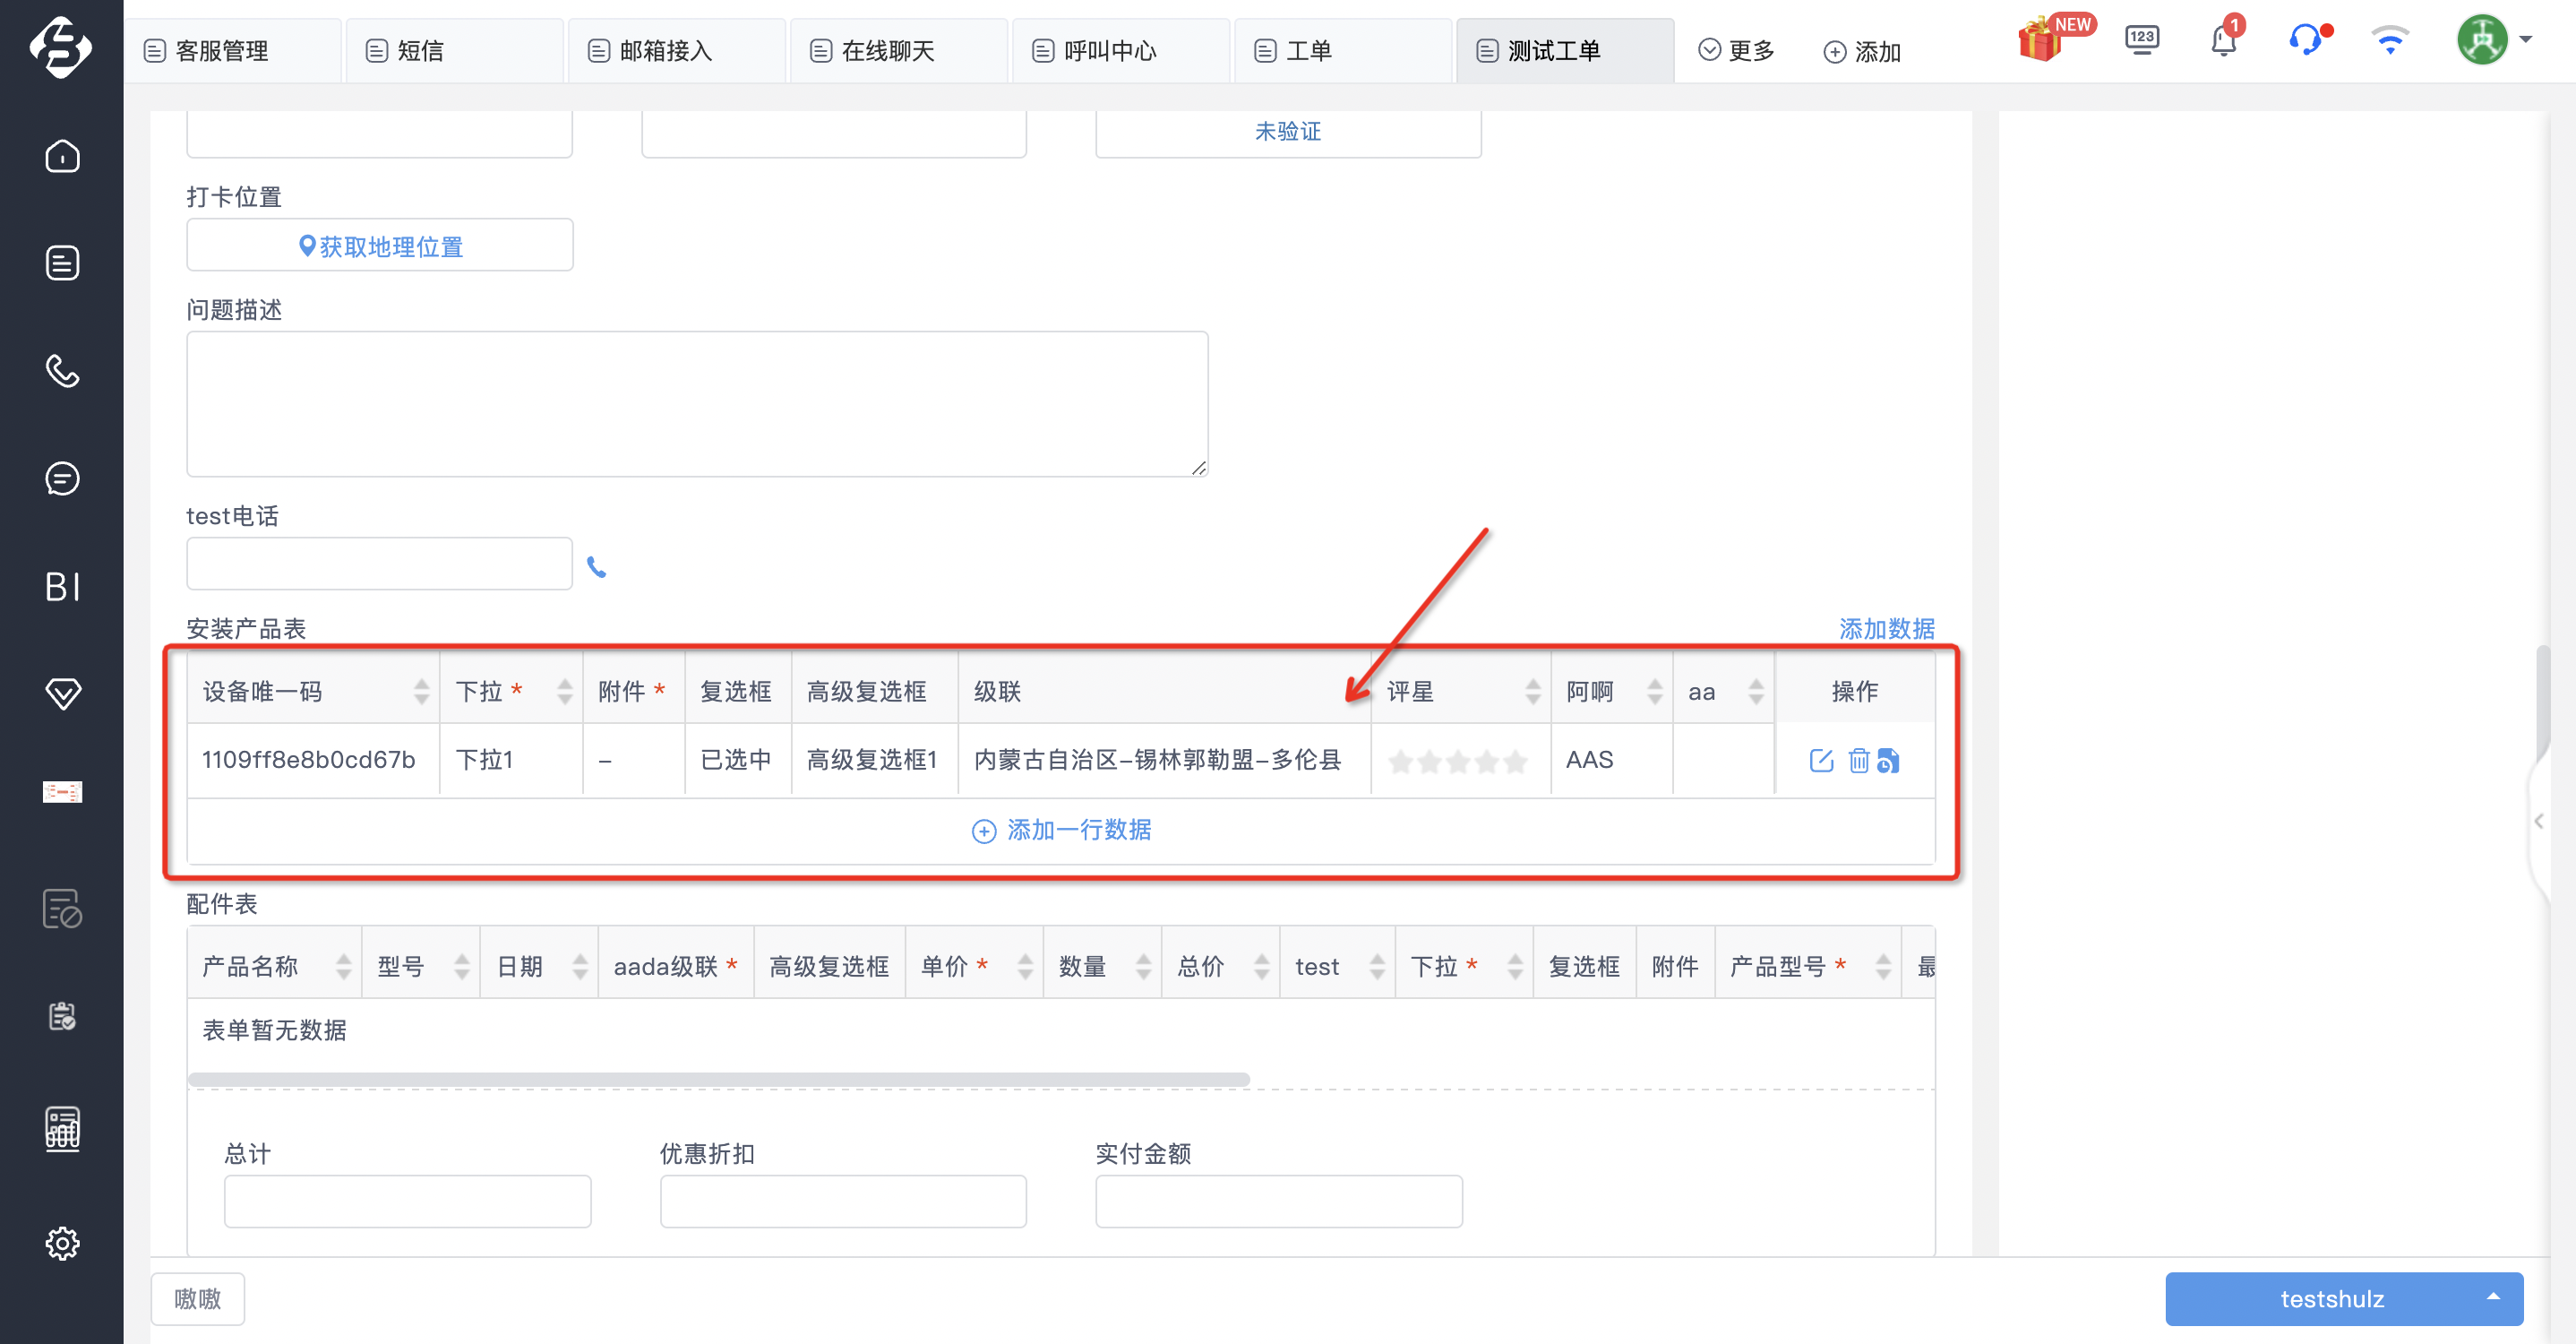Sort the 单价 column in 配件表
Screen dimensions: 2576x1344
coord(1025,966)
